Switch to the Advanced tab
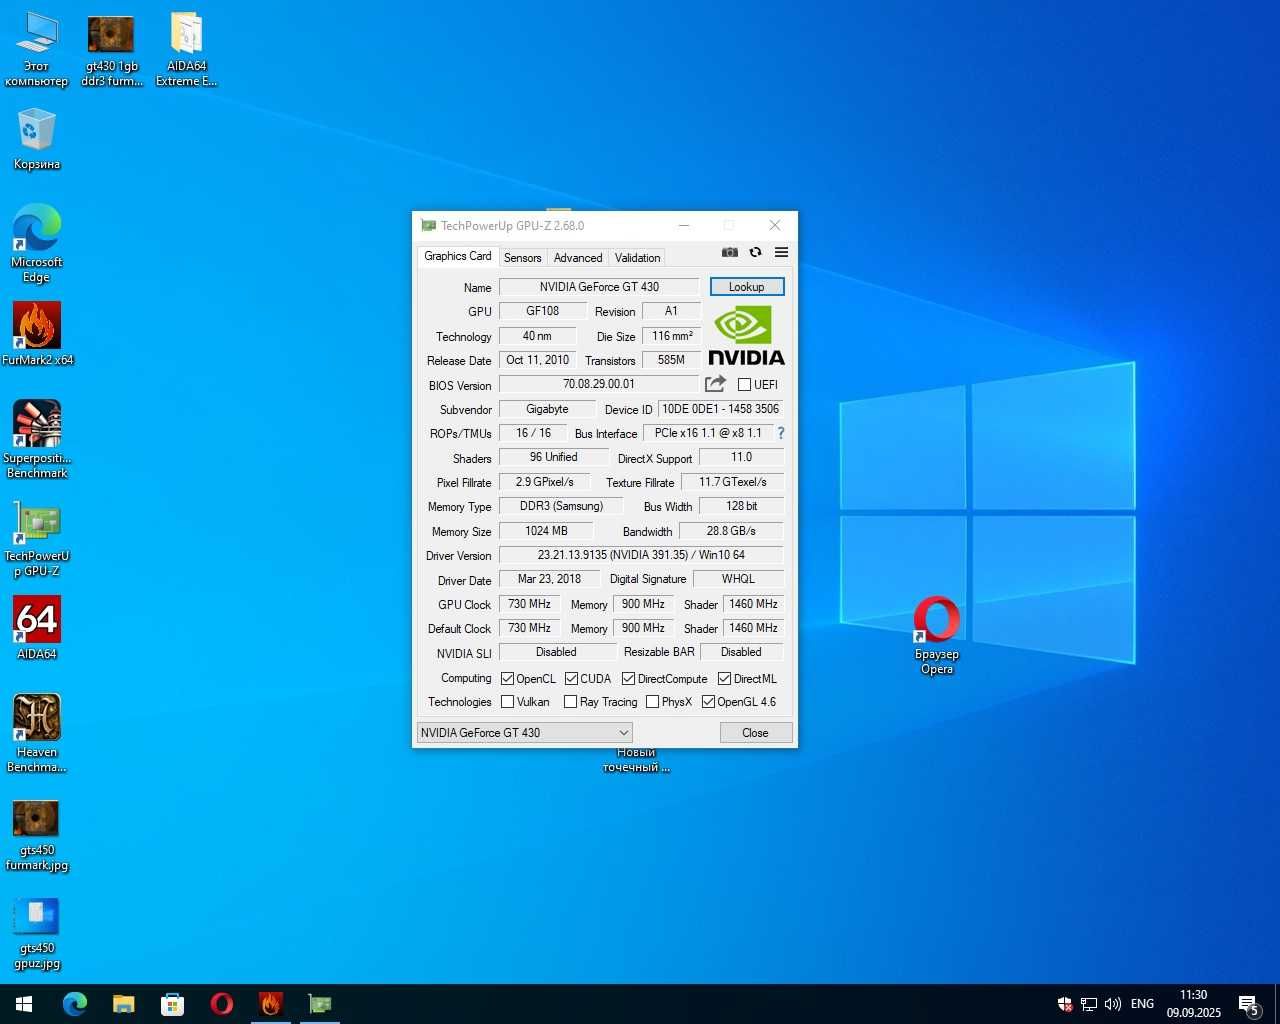This screenshot has width=1280, height=1024. click(578, 258)
